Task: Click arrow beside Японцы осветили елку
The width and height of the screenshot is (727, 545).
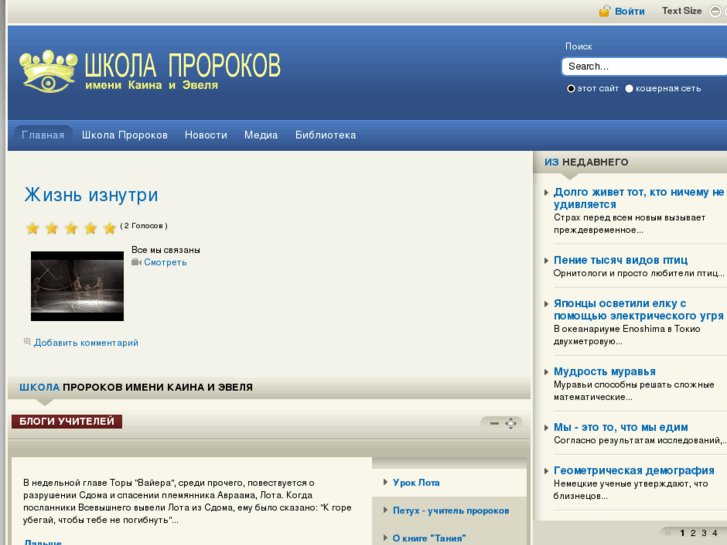Action: coord(547,304)
